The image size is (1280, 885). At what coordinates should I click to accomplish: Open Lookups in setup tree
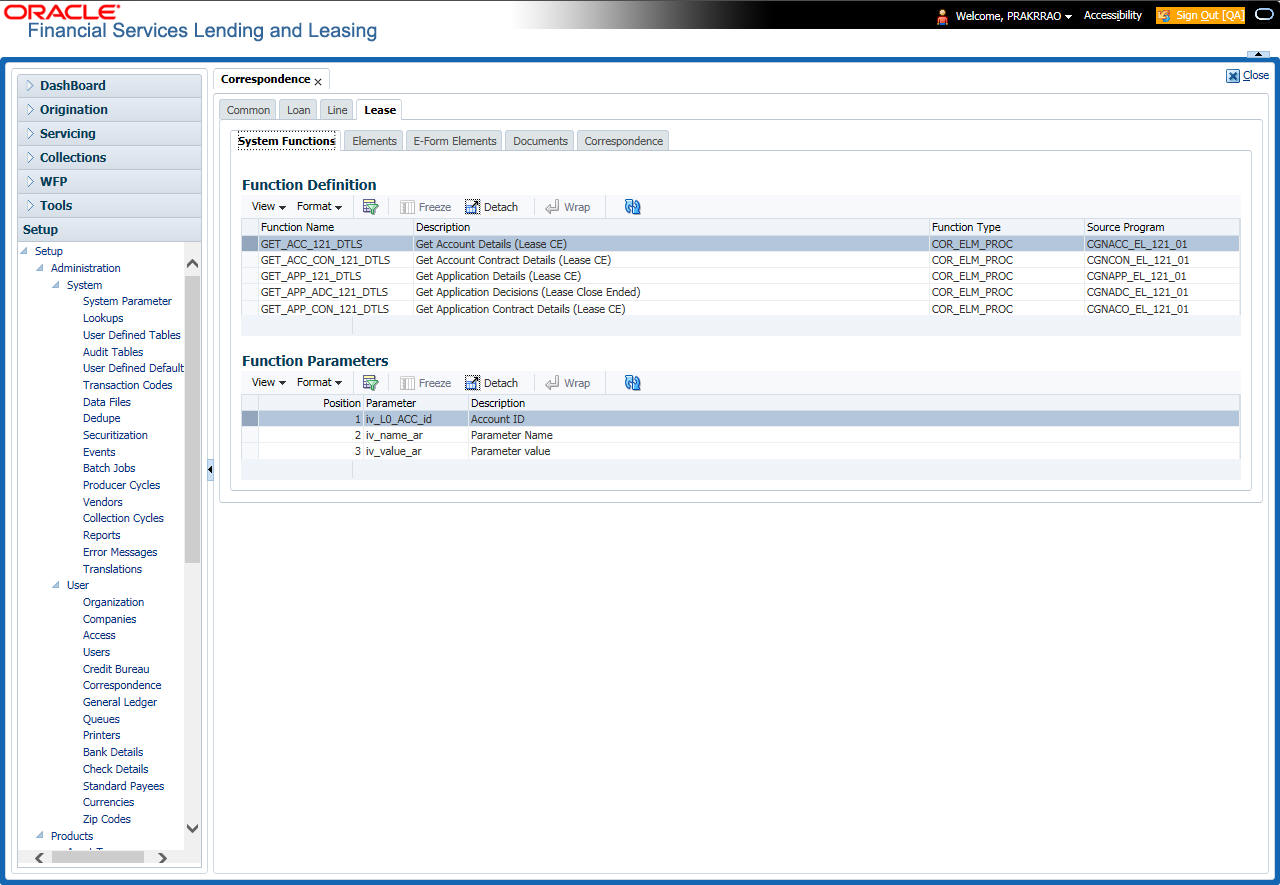(x=103, y=318)
